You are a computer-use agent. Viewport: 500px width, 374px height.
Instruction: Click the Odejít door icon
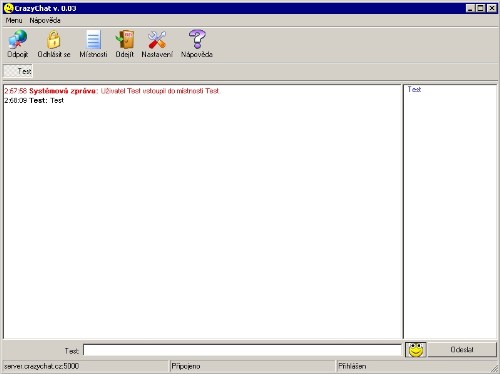125,39
